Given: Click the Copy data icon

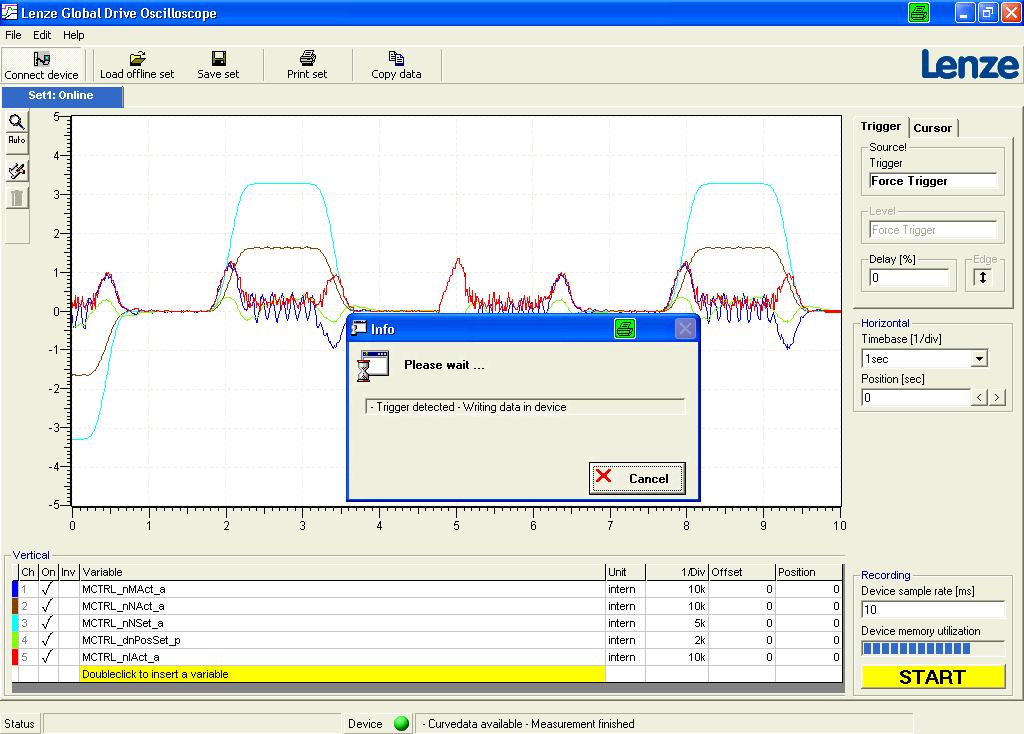Looking at the screenshot, I should pos(396,58).
